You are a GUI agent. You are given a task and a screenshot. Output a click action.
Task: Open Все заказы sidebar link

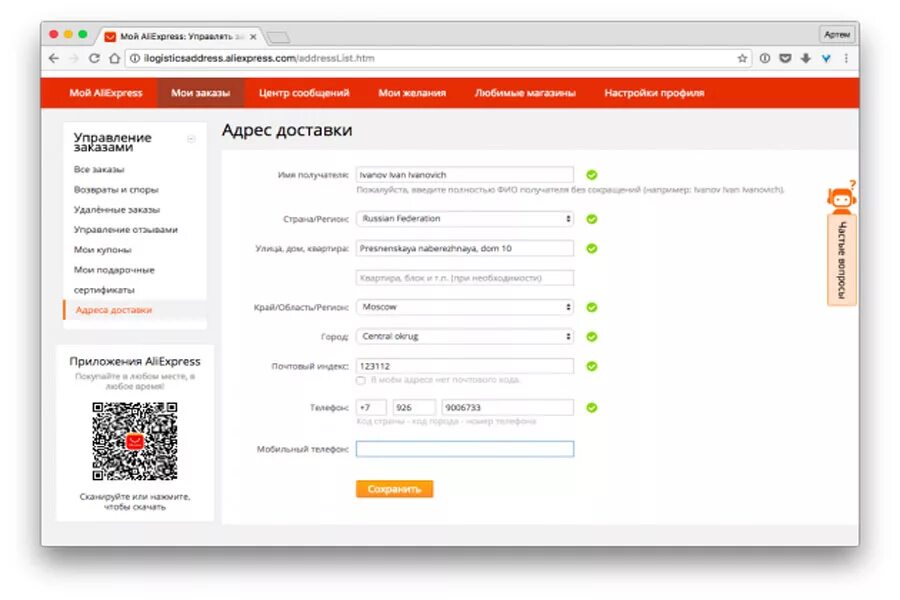coord(99,169)
